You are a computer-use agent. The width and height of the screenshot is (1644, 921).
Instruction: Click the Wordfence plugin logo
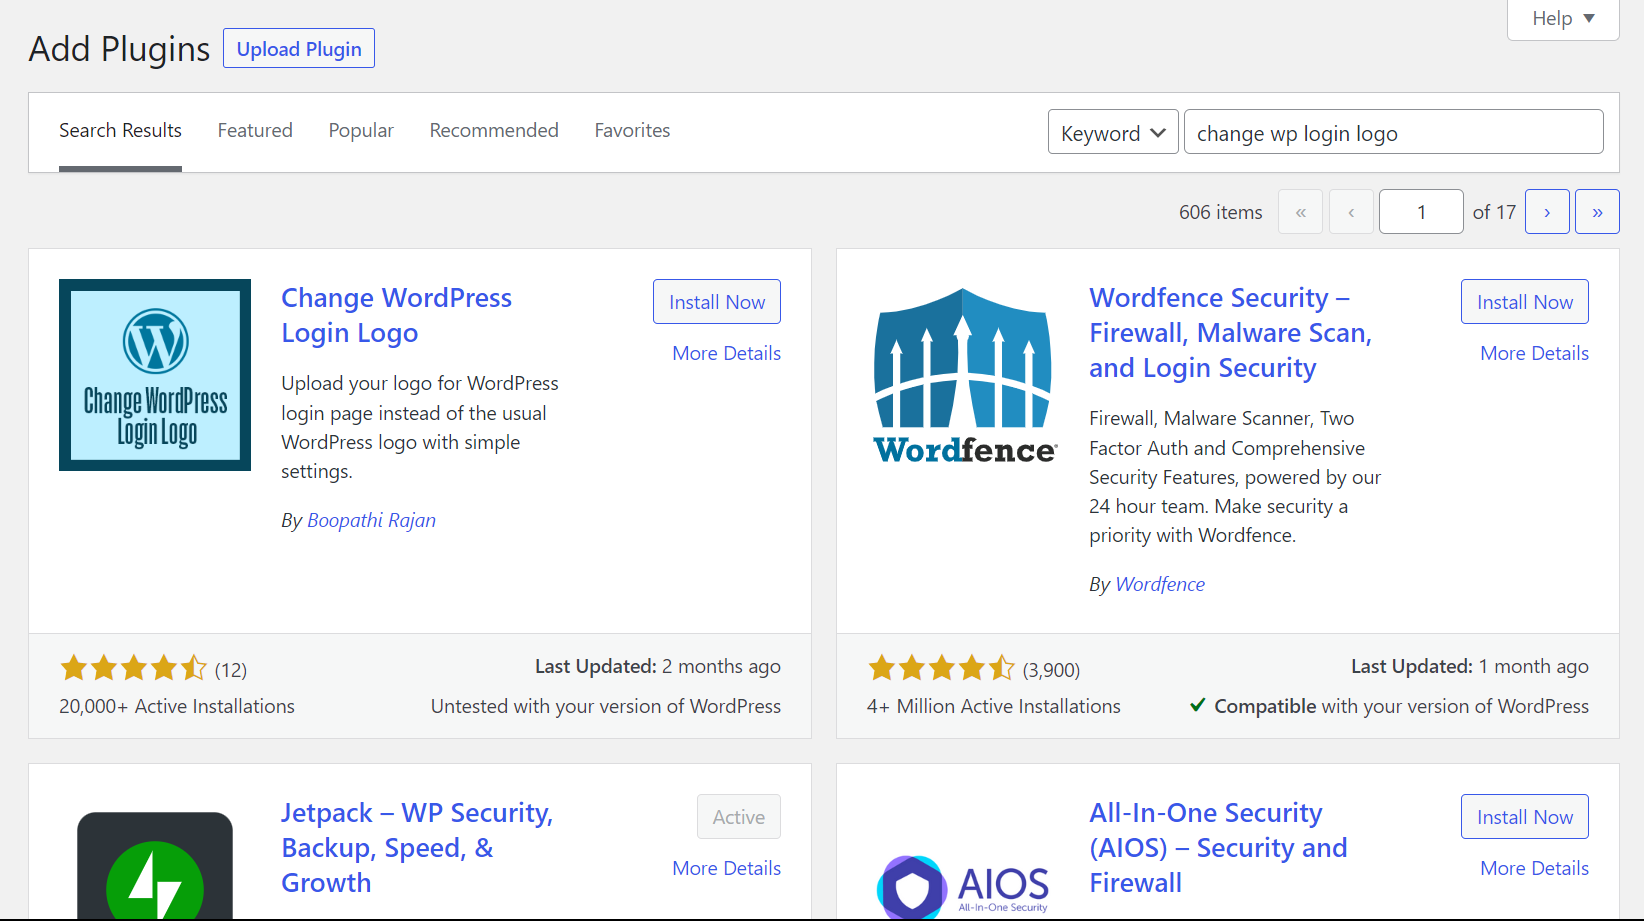point(964,376)
